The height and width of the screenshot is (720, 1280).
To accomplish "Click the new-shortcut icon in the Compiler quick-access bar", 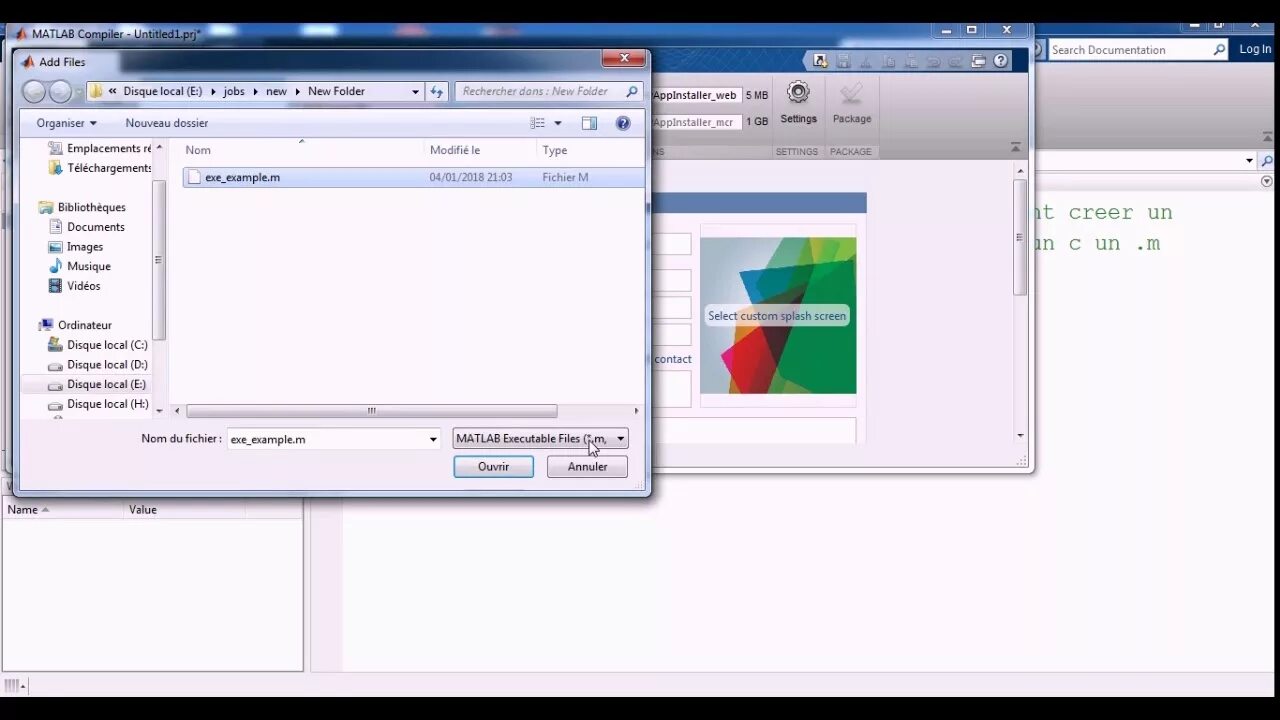I will pos(820,61).
